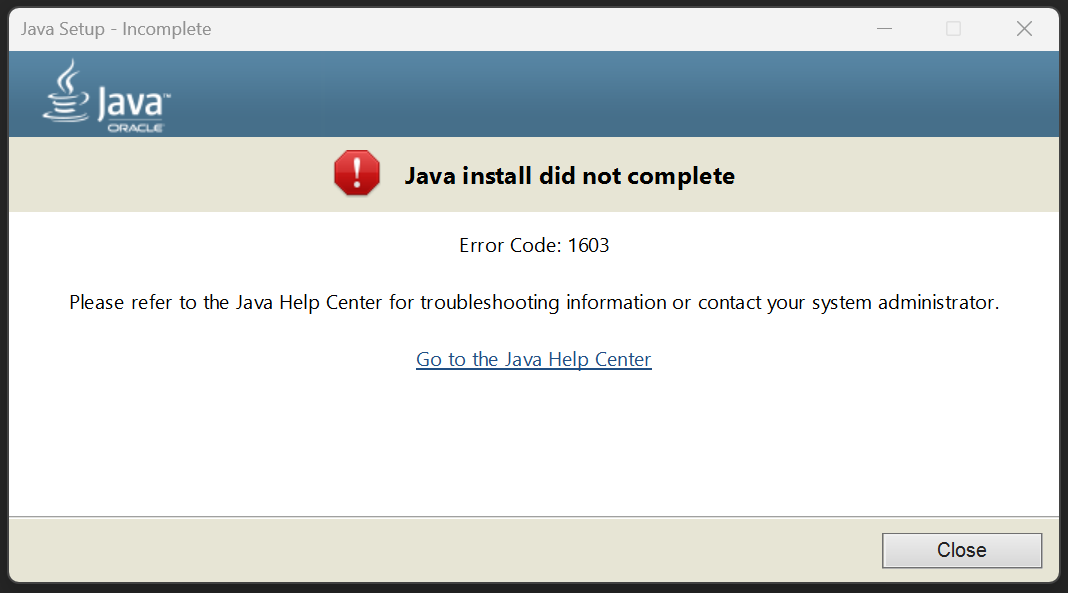The image size is (1068, 593).
Task: Click the Java install did not complete heading
Action: pos(569,175)
